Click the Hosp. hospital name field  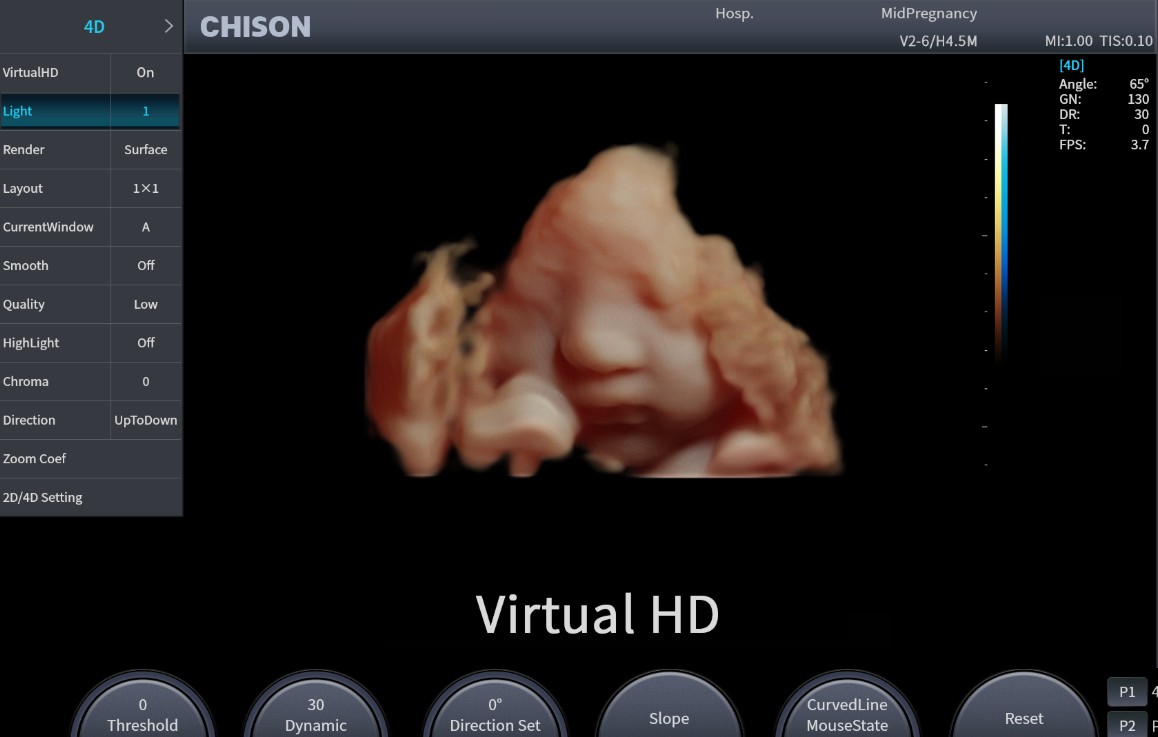click(734, 13)
